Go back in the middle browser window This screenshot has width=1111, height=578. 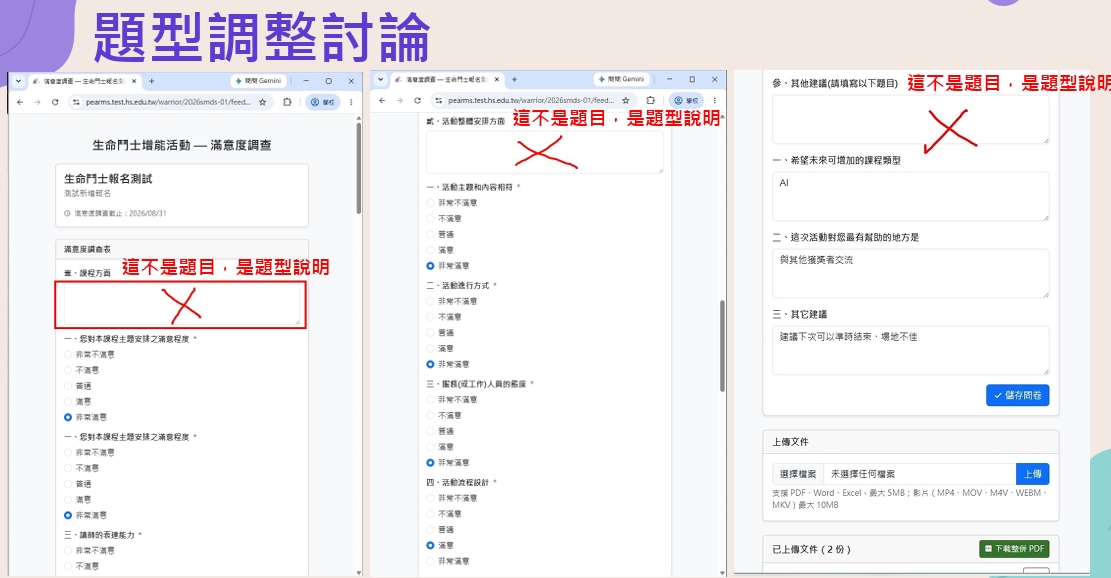382,101
